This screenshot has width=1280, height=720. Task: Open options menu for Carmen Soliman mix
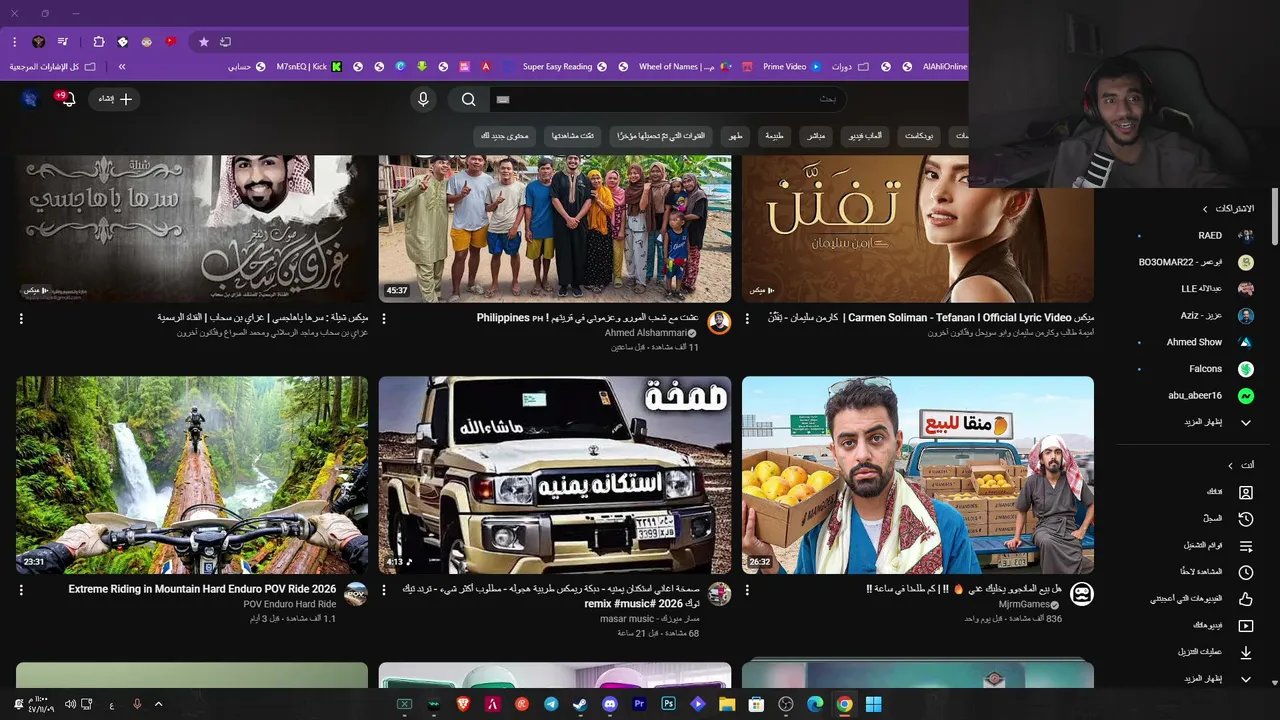pyautogui.click(x=747, y=318)
